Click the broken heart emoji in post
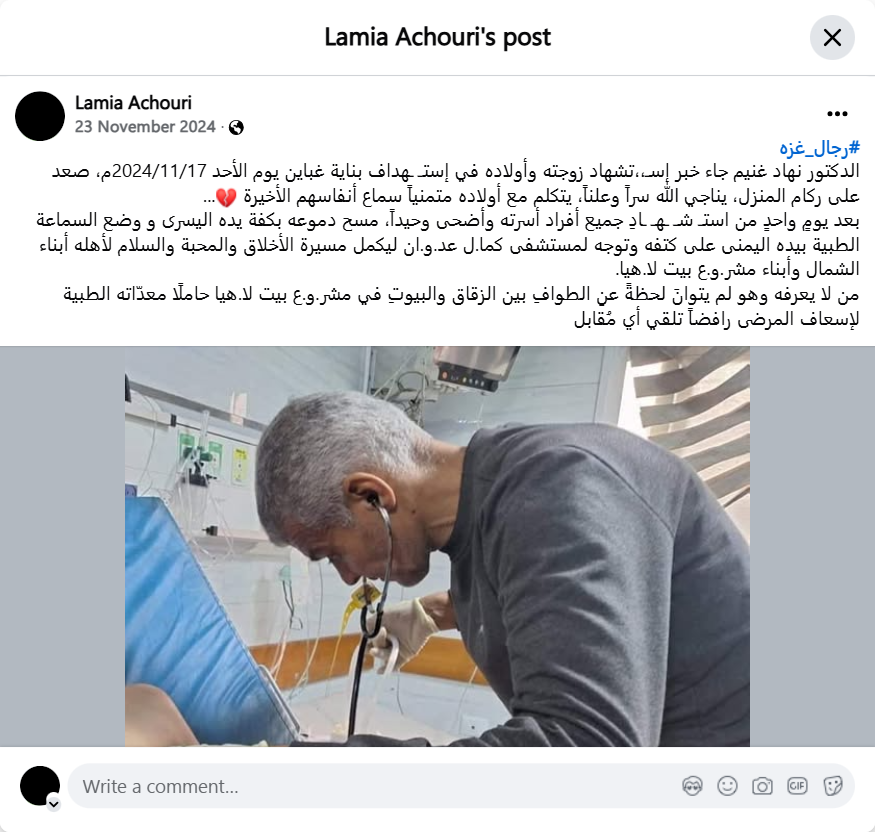 point(227,197)
